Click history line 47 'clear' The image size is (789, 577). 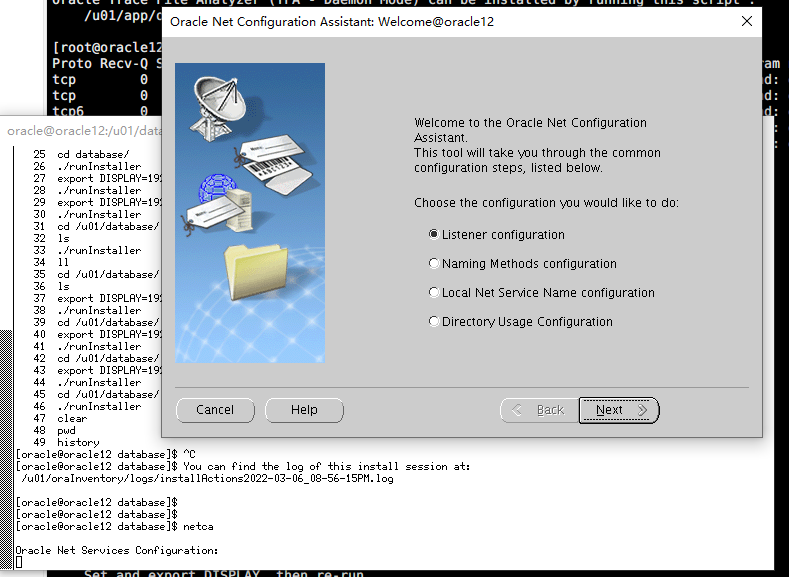[x=60, y=419]
